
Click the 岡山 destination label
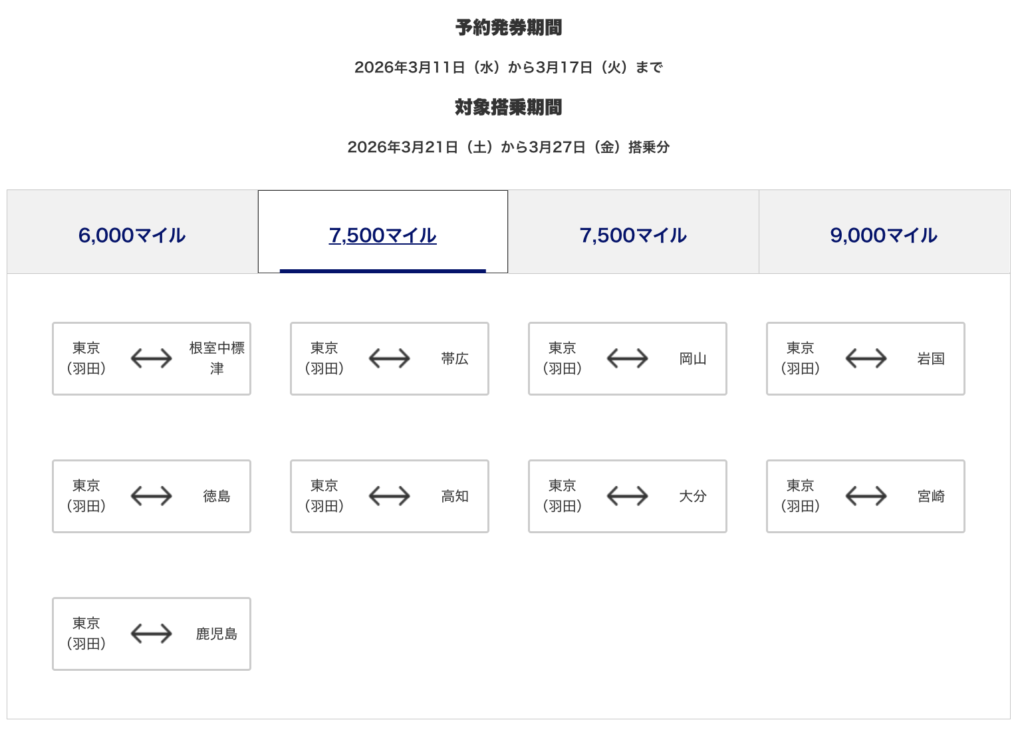(693, 359)
